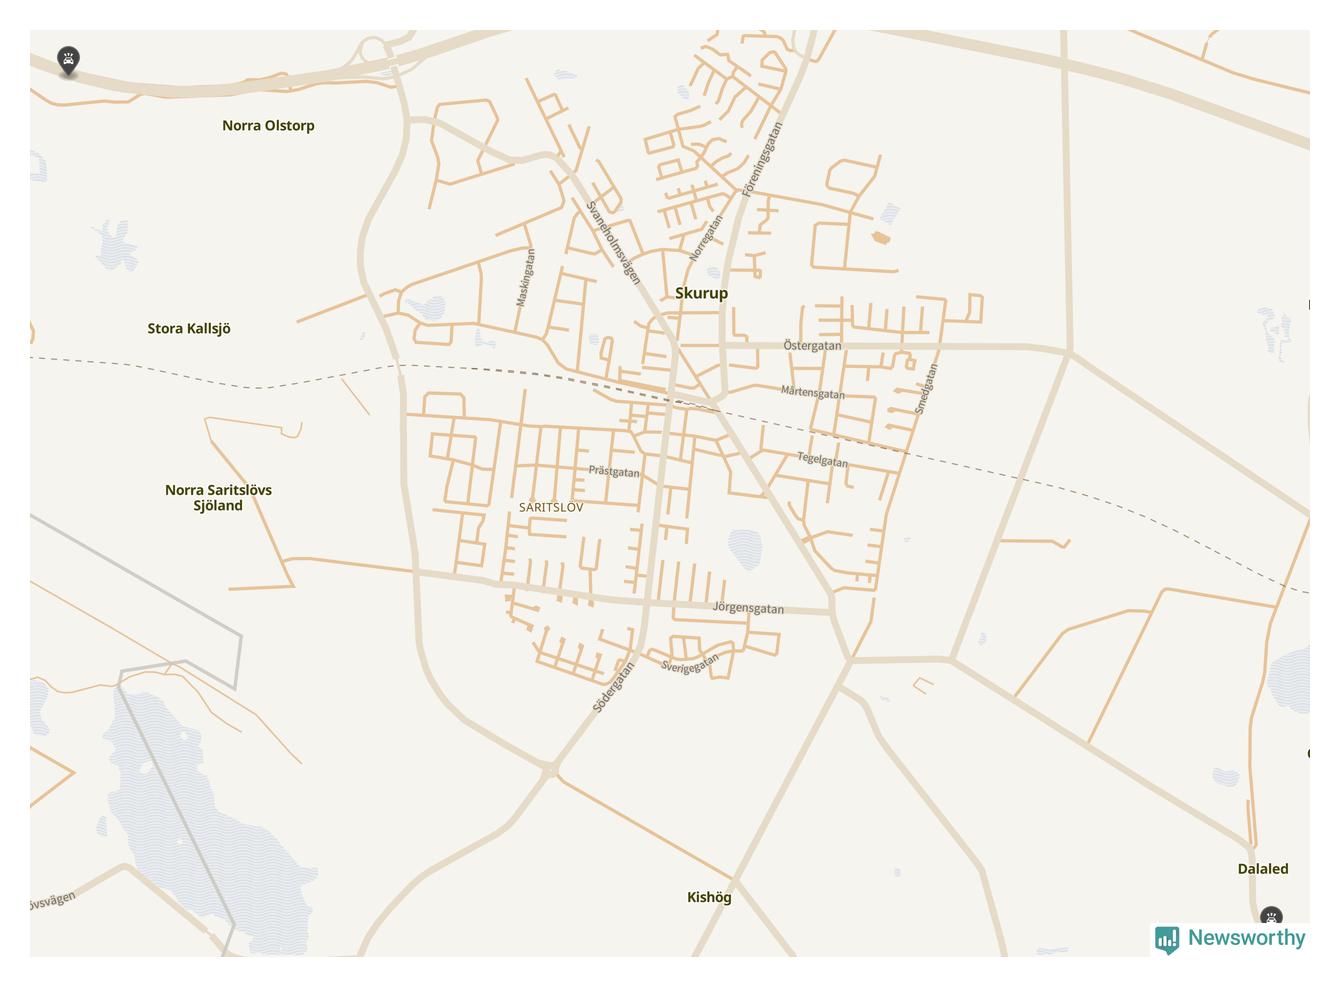Click the car marker icon below Dalaled

click(1271, 917)
